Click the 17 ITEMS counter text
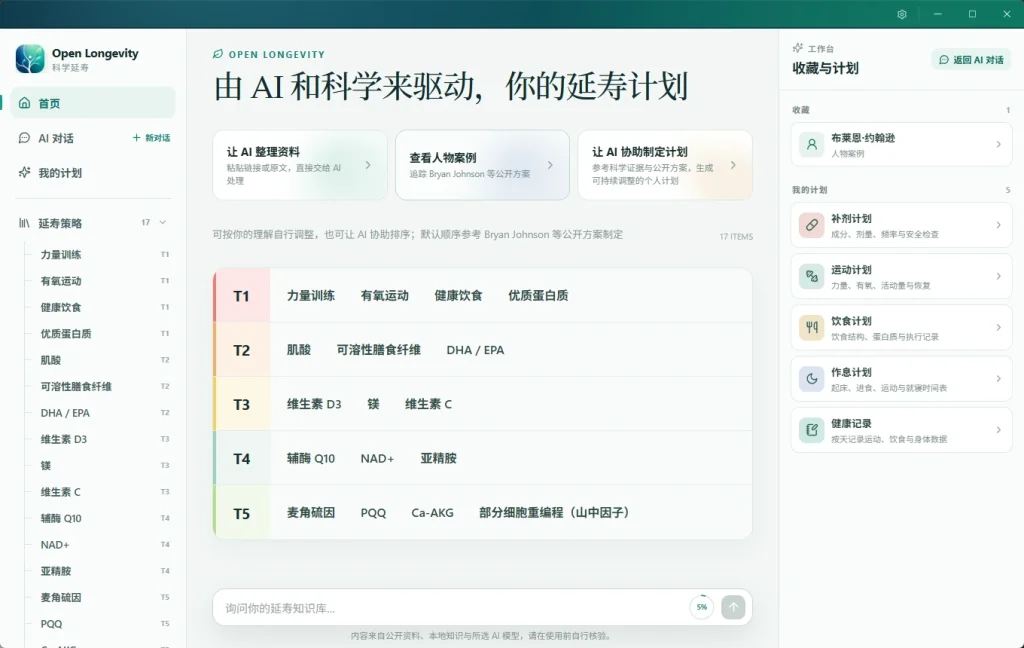 click(736, 236)
